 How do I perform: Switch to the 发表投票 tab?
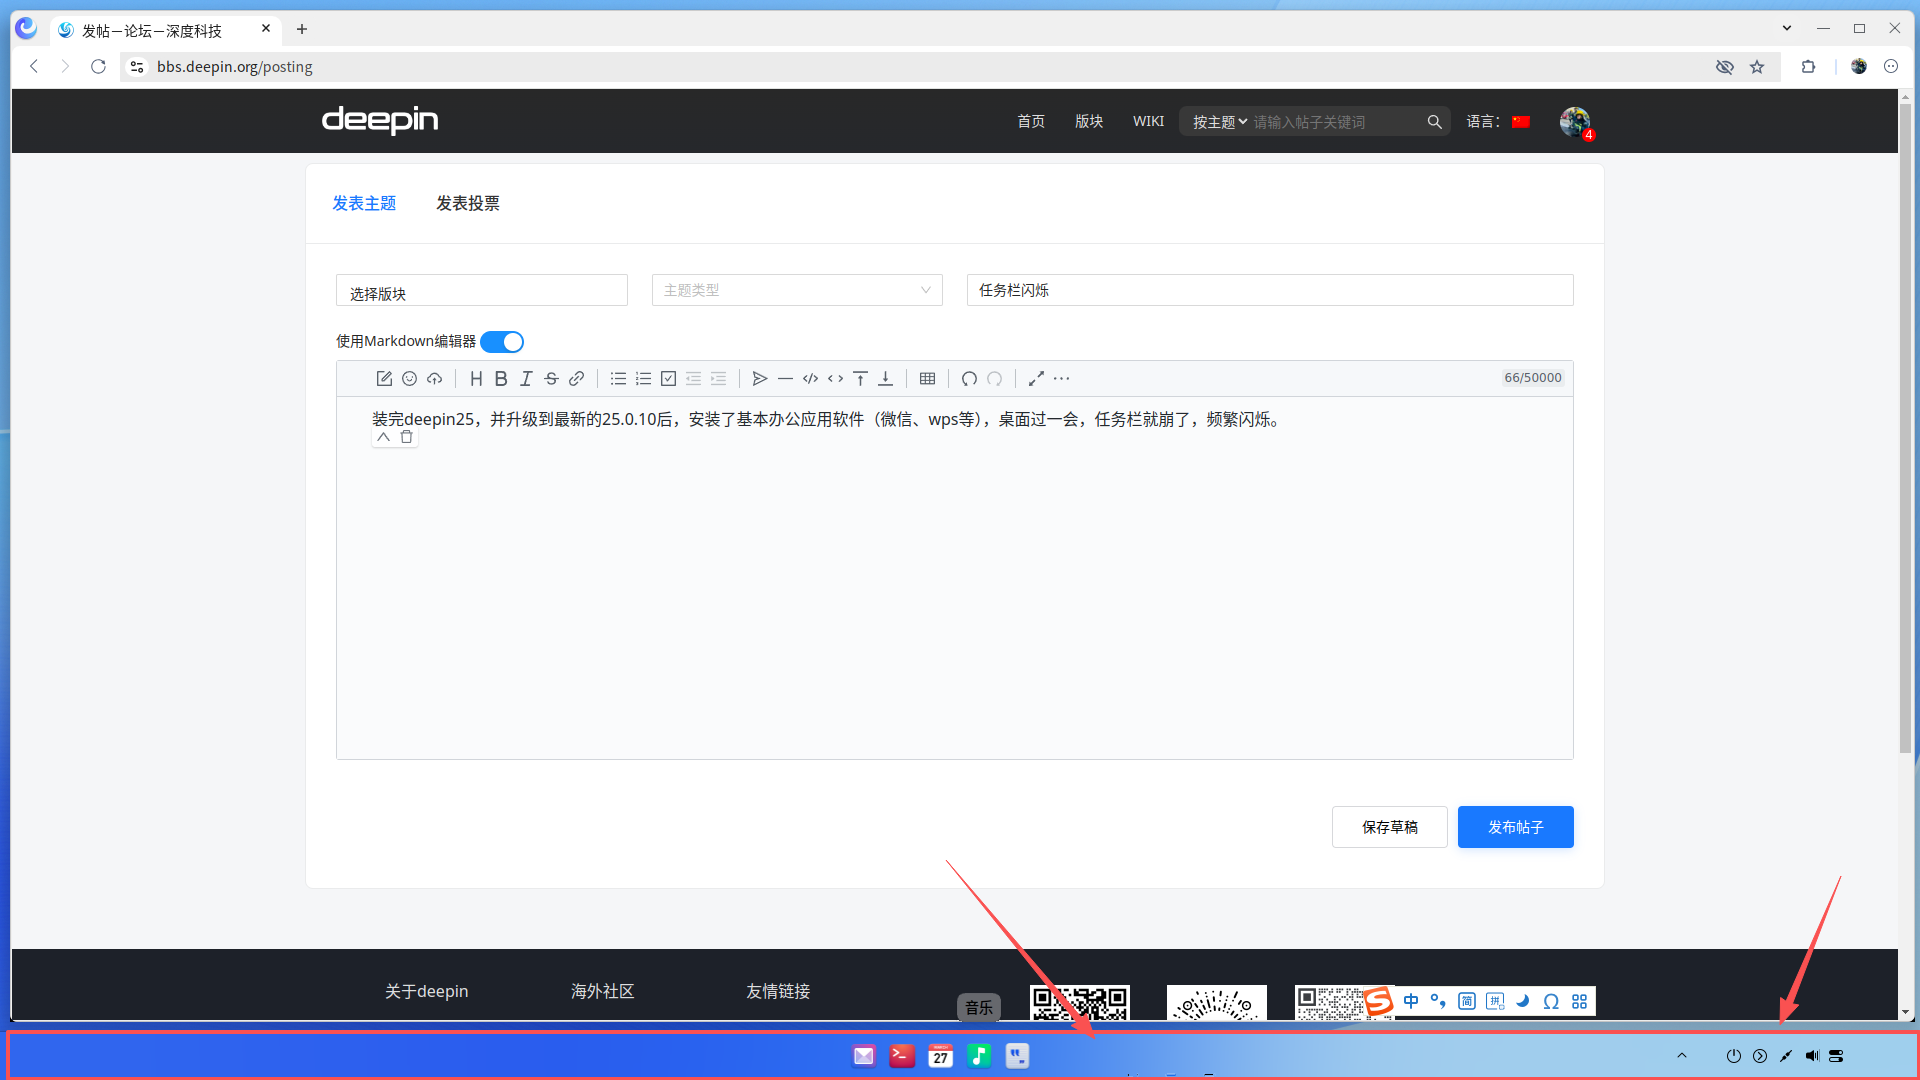click(467, 203)
